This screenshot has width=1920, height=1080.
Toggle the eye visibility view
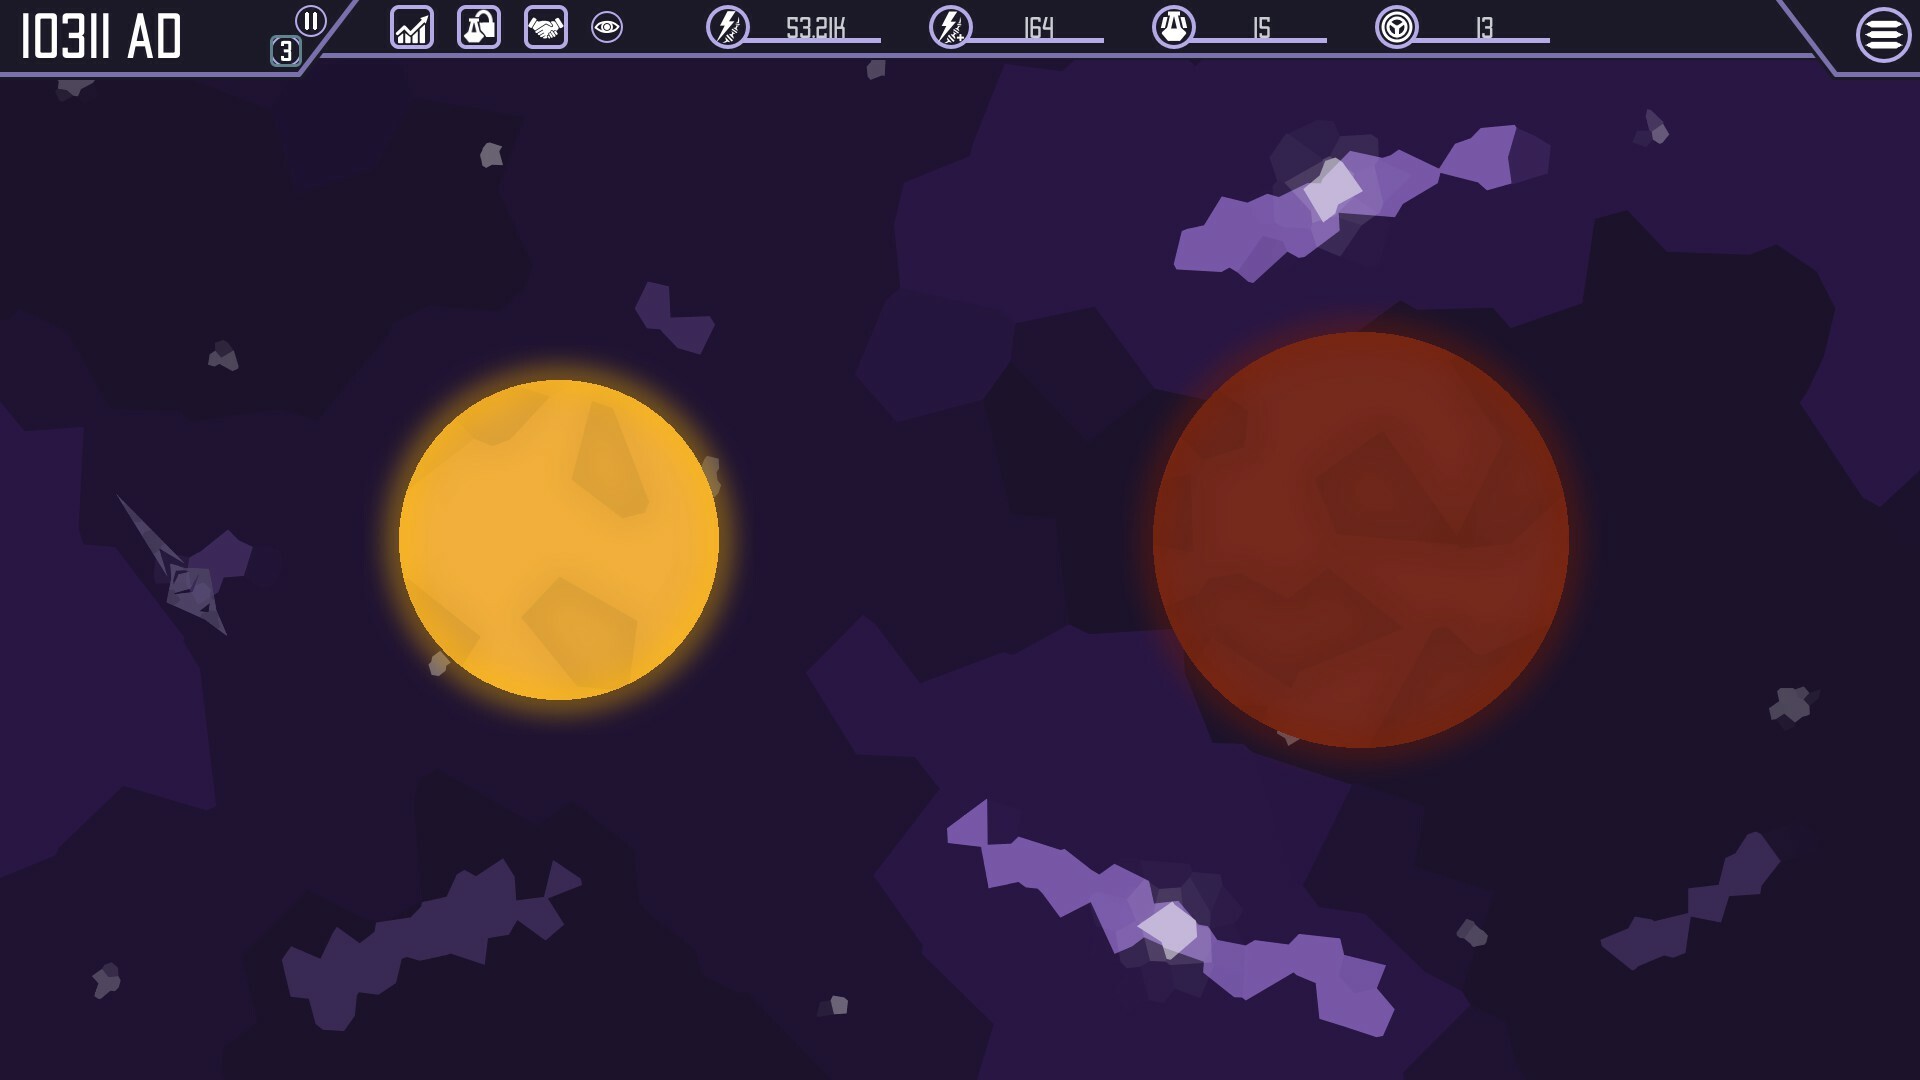click(x=607, y=28)
